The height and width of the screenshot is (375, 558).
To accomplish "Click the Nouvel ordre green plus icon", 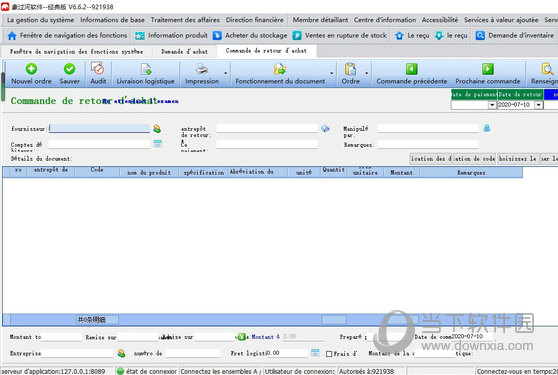I will (31, 69).
